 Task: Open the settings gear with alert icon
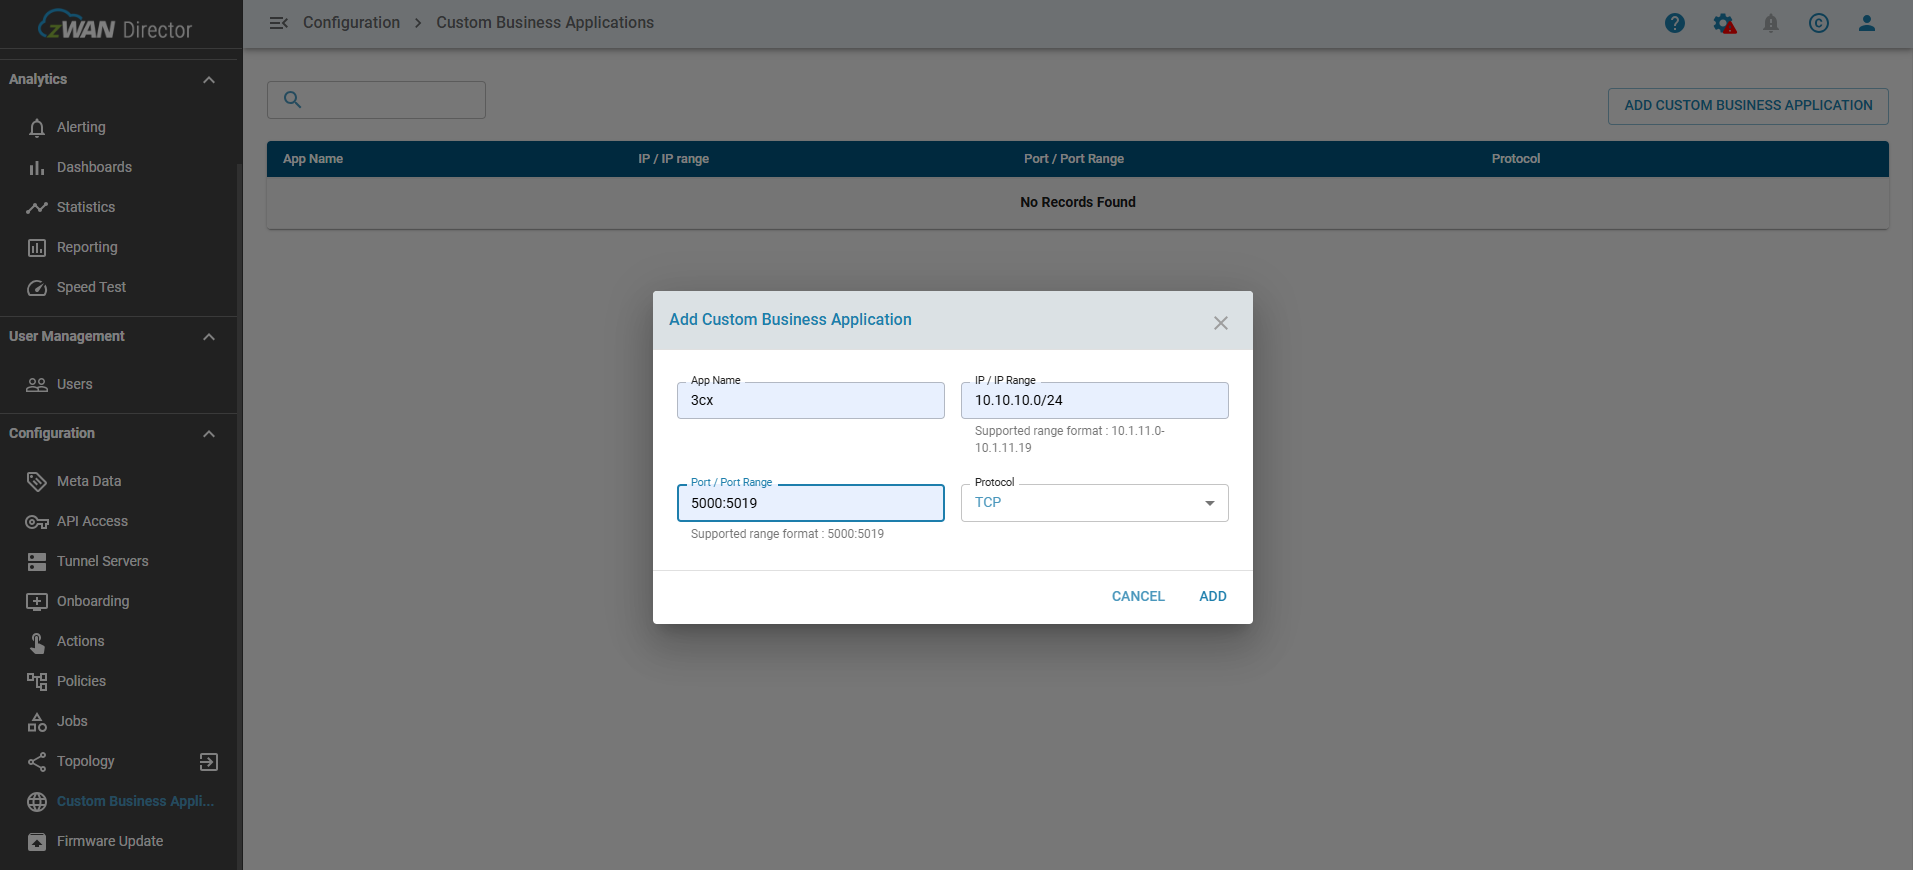1723,23
